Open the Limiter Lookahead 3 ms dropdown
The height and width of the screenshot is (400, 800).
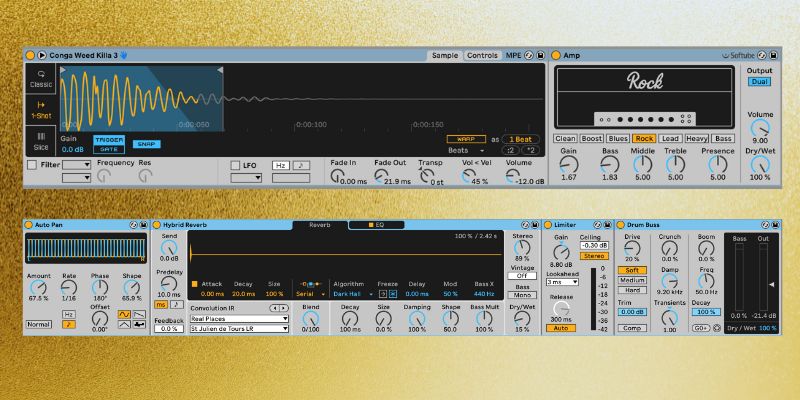[562, 282]
